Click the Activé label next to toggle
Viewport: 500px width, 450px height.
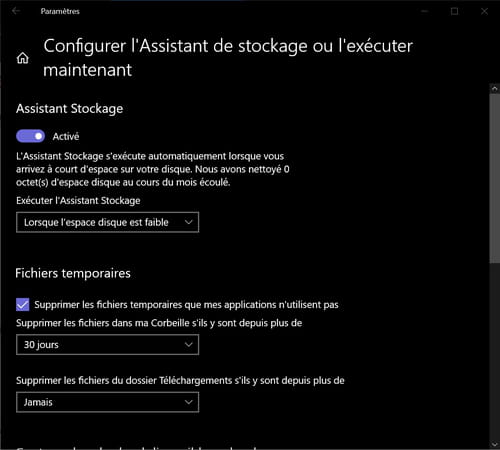click(x=66, y=136)
